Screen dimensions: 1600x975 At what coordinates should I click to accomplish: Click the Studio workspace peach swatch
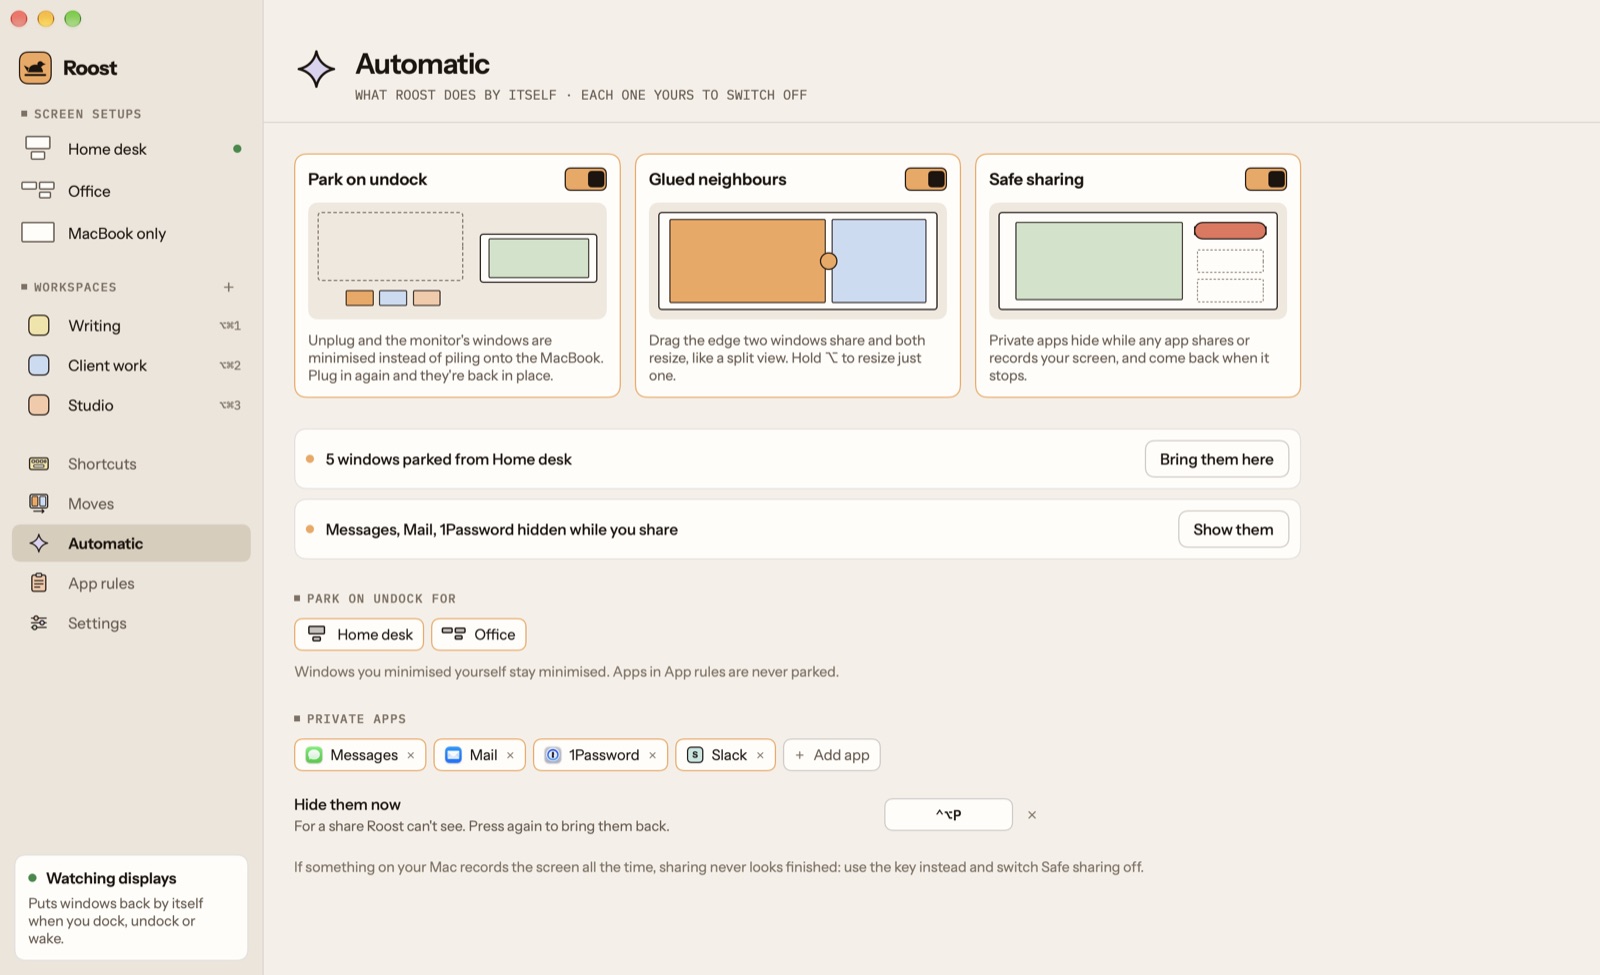tap(39, 405)
